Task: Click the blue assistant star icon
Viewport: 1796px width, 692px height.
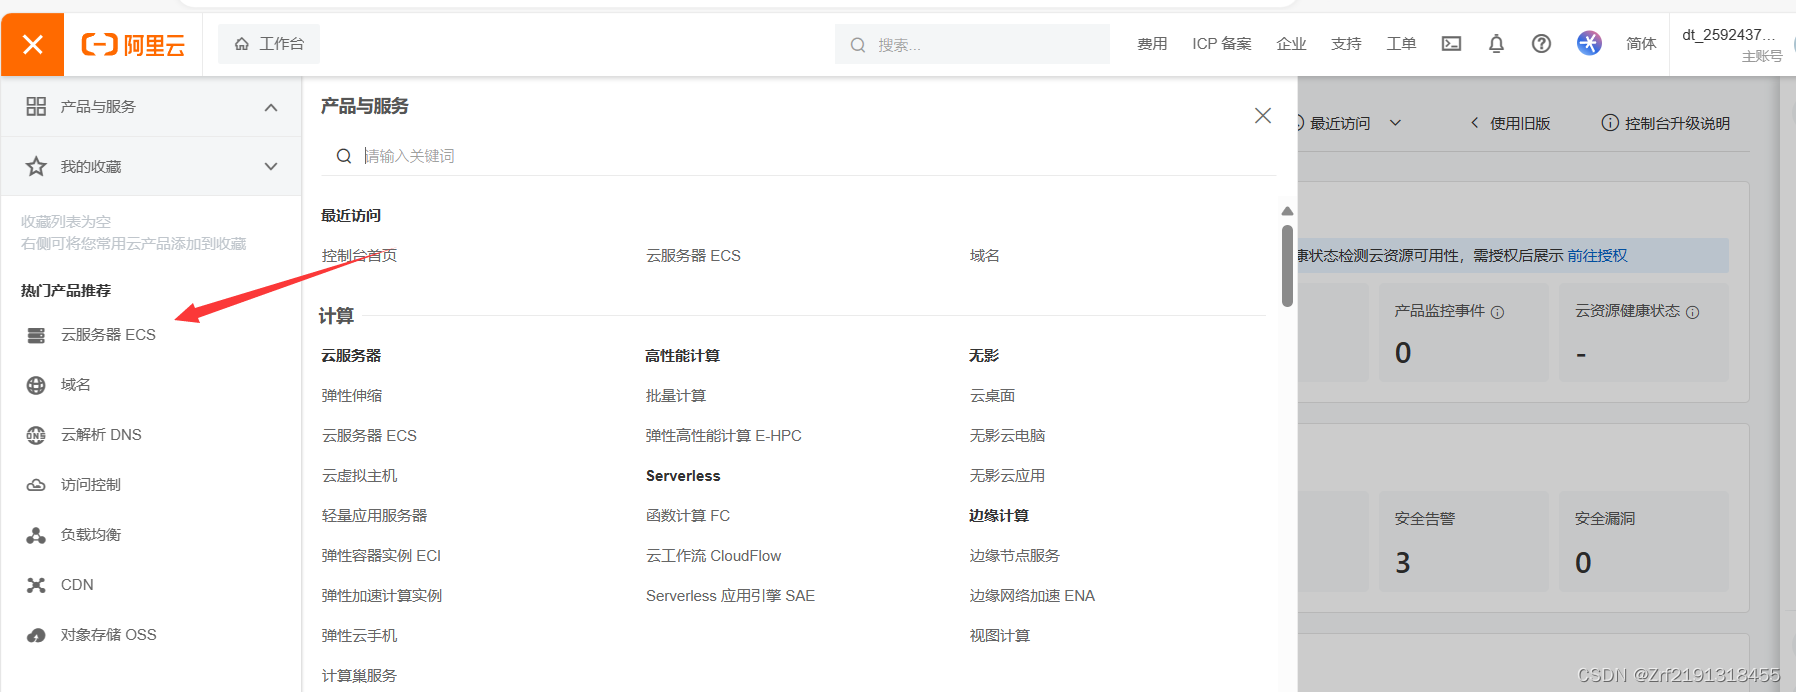Action: (1589, 43)
